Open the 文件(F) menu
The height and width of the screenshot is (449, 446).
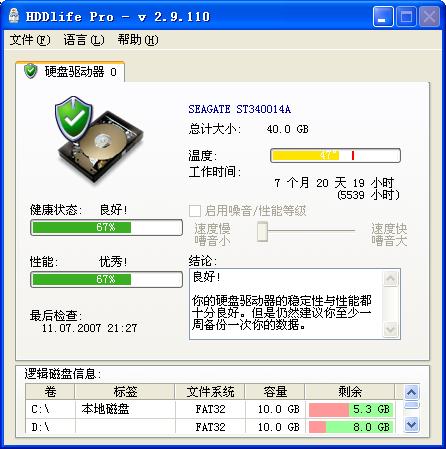tap(30, 40)
